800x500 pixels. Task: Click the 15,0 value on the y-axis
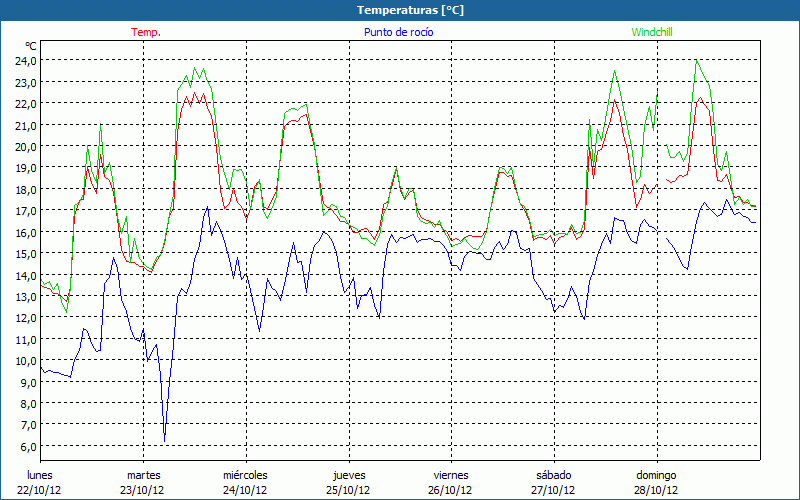(x=26, y=254)
